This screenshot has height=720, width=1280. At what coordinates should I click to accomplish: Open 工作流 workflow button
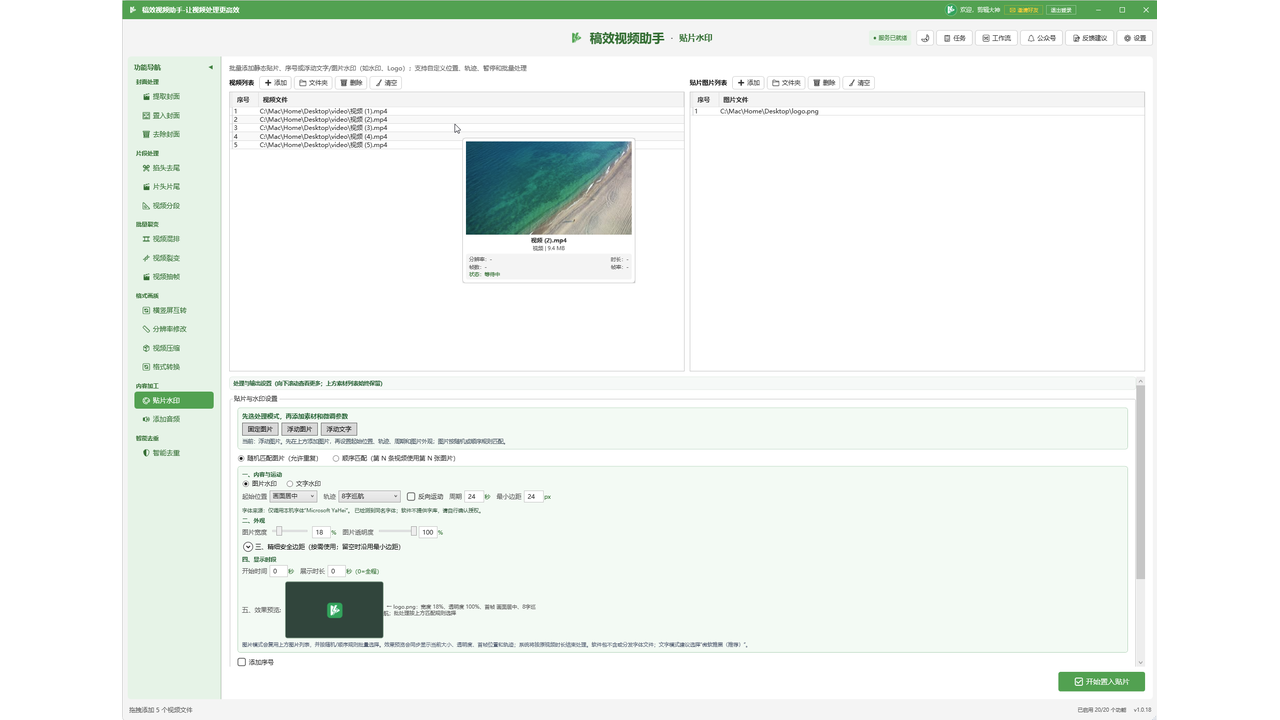996,38
